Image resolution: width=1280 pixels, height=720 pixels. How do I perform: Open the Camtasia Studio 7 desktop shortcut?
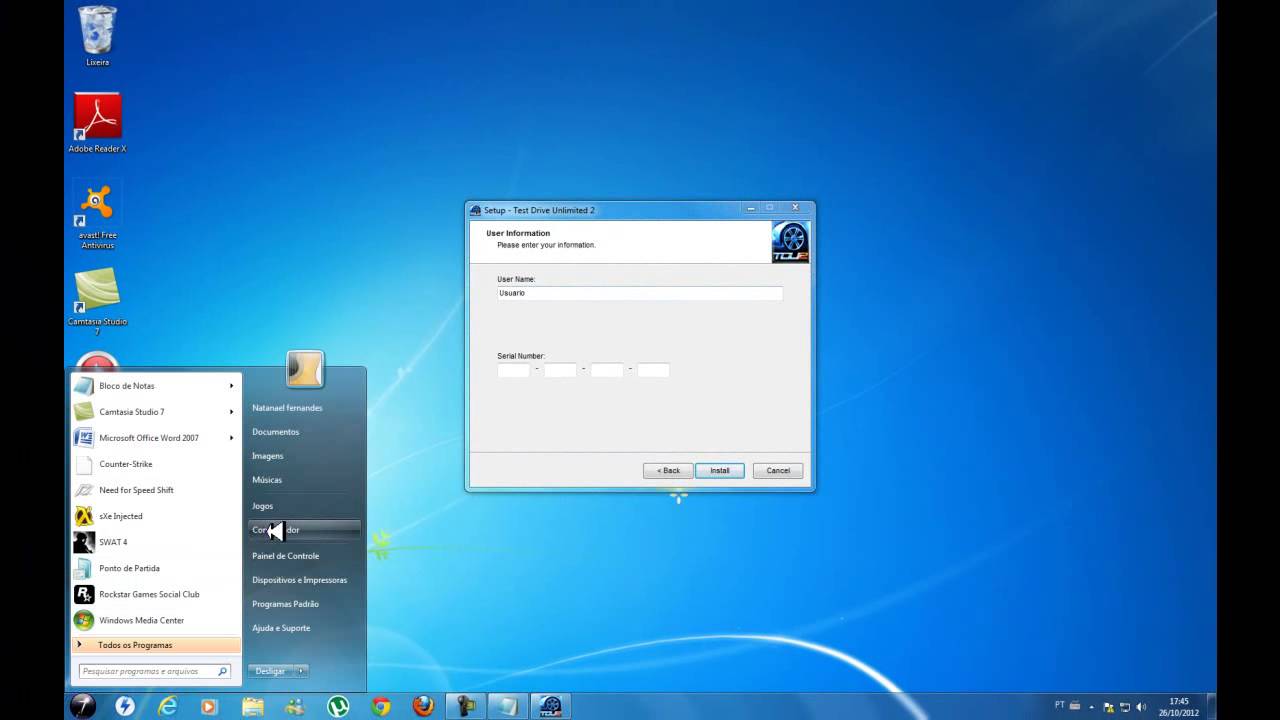(97, 301)
